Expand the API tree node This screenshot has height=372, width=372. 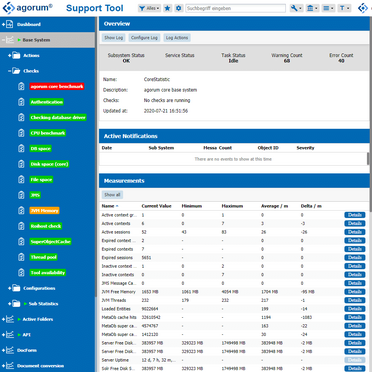[x=3, y=335]
